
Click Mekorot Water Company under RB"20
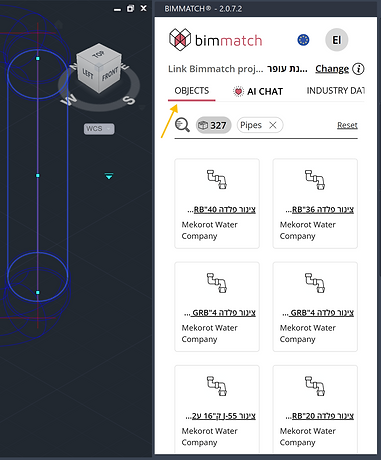pyautogui.click(x=308, y=437)
